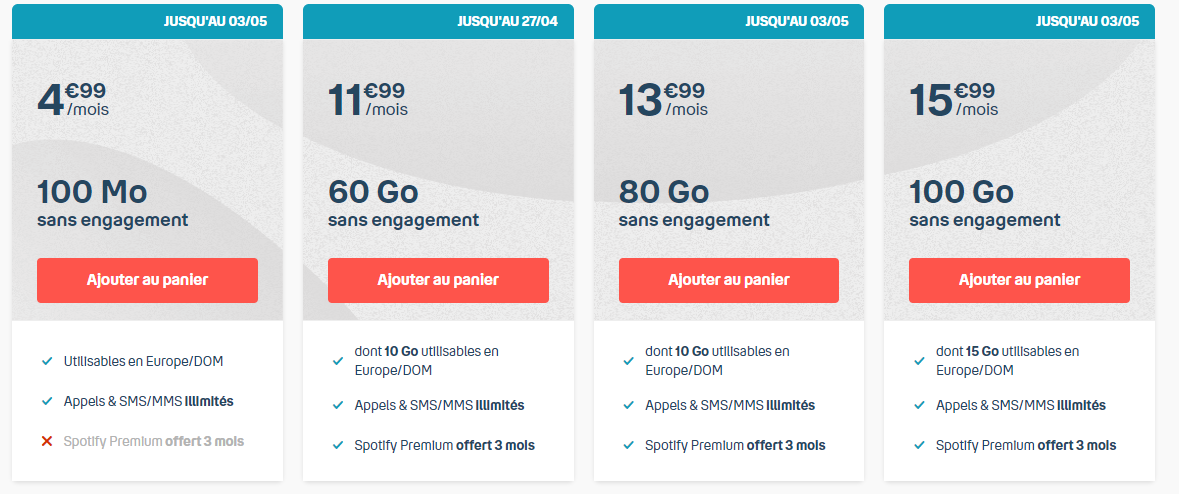The image size is (1179, 494).
Task: Click 'JUSQU'AU 03/05' banner on 100 Mo plan
Action: pyautogui.click(x=216, y=21)
